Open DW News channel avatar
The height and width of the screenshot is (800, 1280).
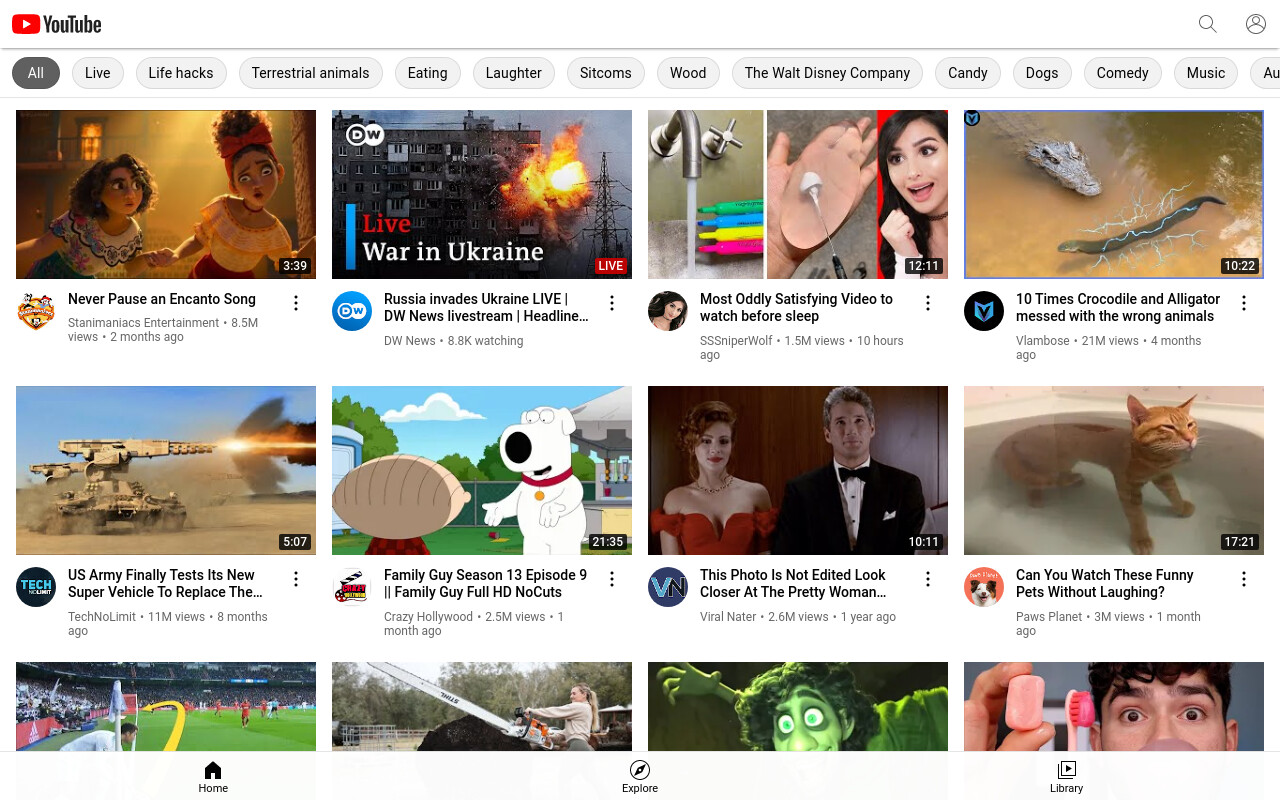point(352,311)
